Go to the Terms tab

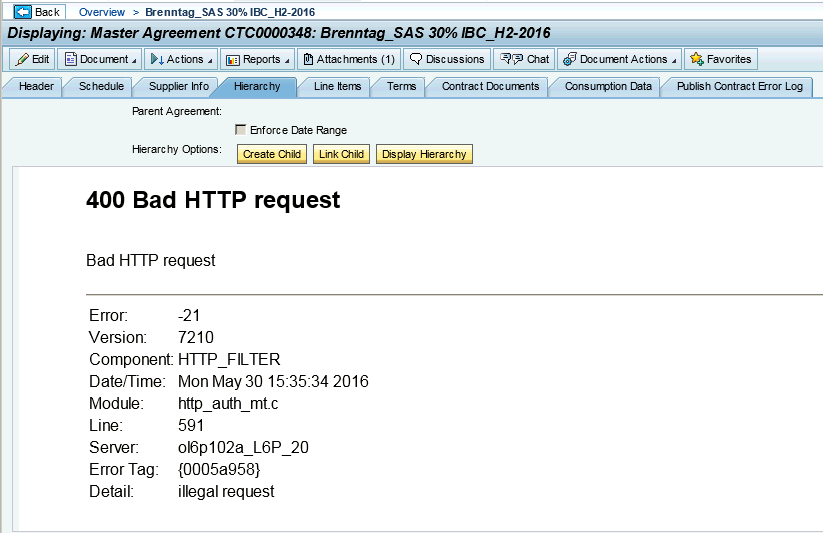(x=401, y=87)
